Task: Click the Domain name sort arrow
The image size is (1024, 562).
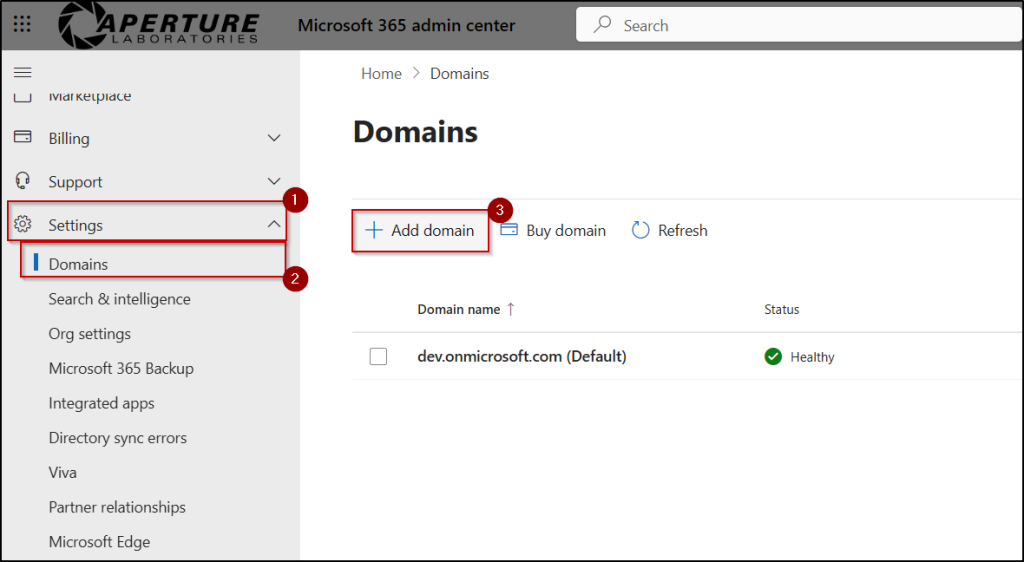Action: point(511,309)
